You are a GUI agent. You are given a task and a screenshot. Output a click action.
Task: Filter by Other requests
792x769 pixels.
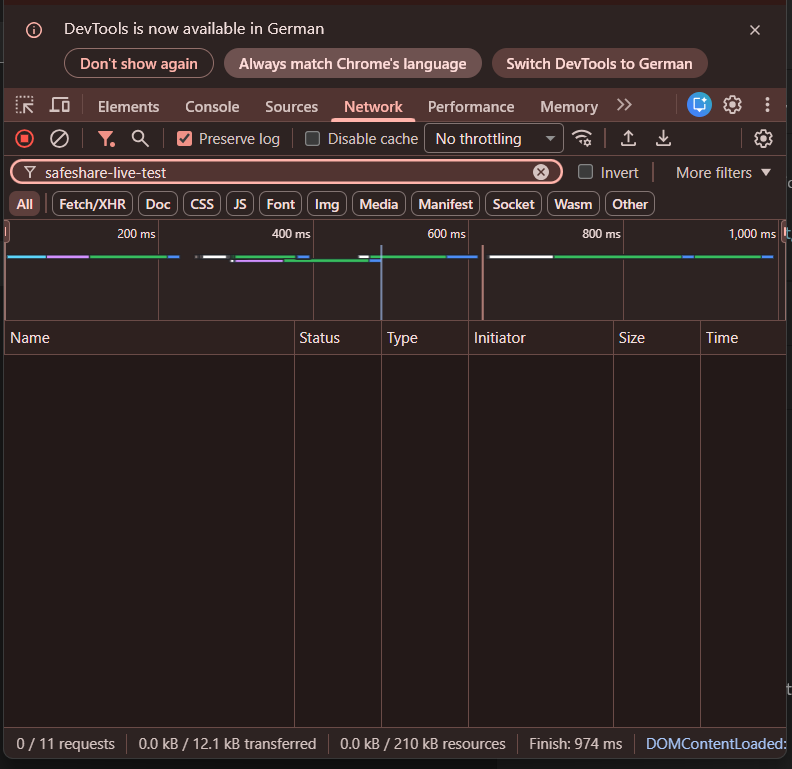630,204
